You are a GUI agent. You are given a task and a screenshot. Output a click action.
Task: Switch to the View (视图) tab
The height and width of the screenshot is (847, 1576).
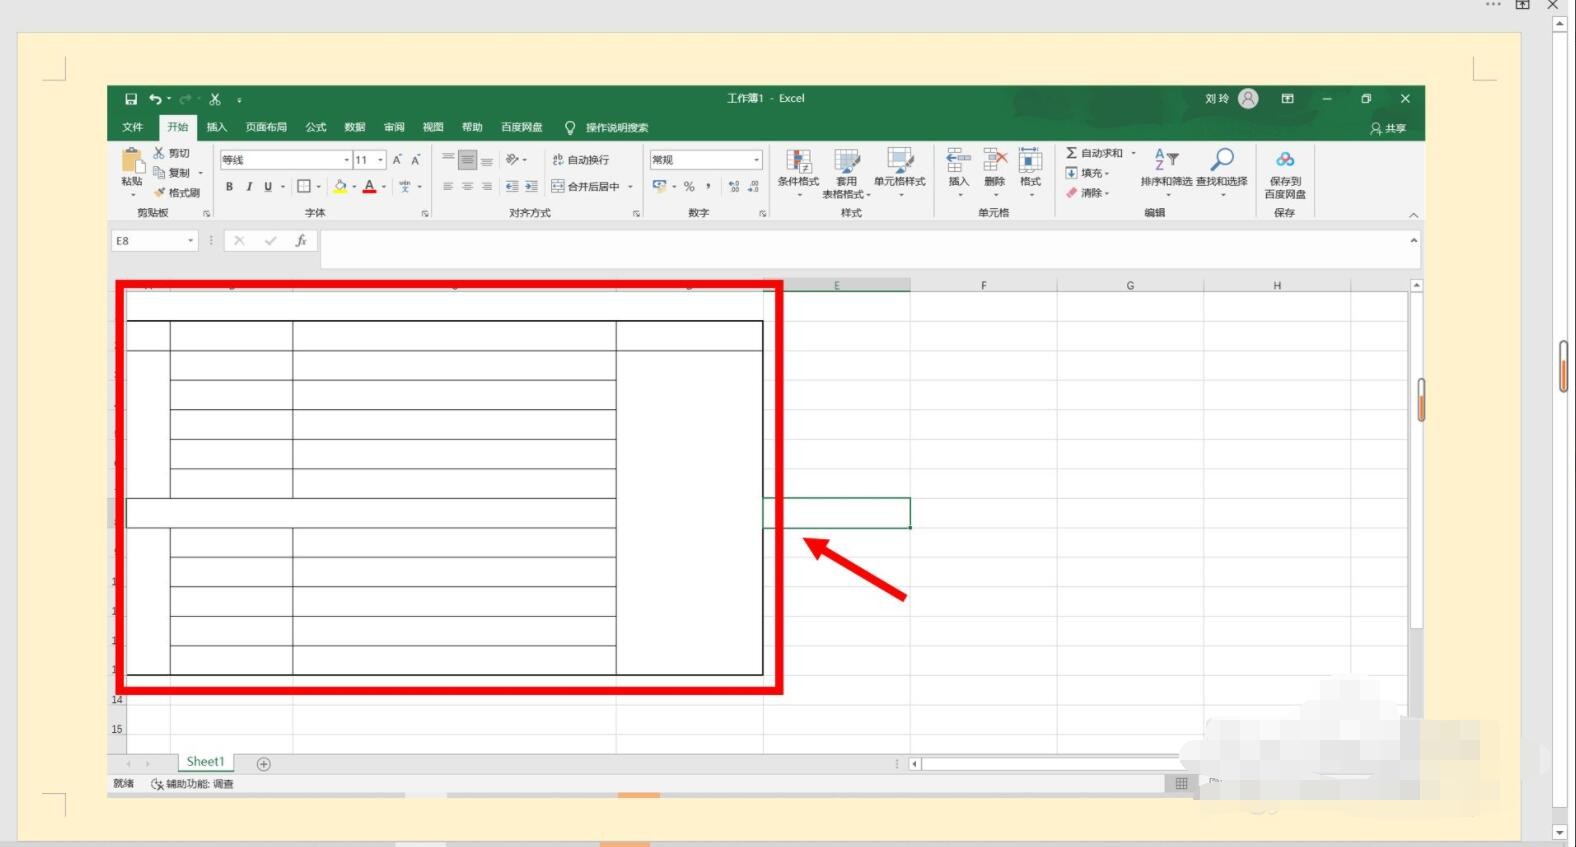tap(433, 127)
